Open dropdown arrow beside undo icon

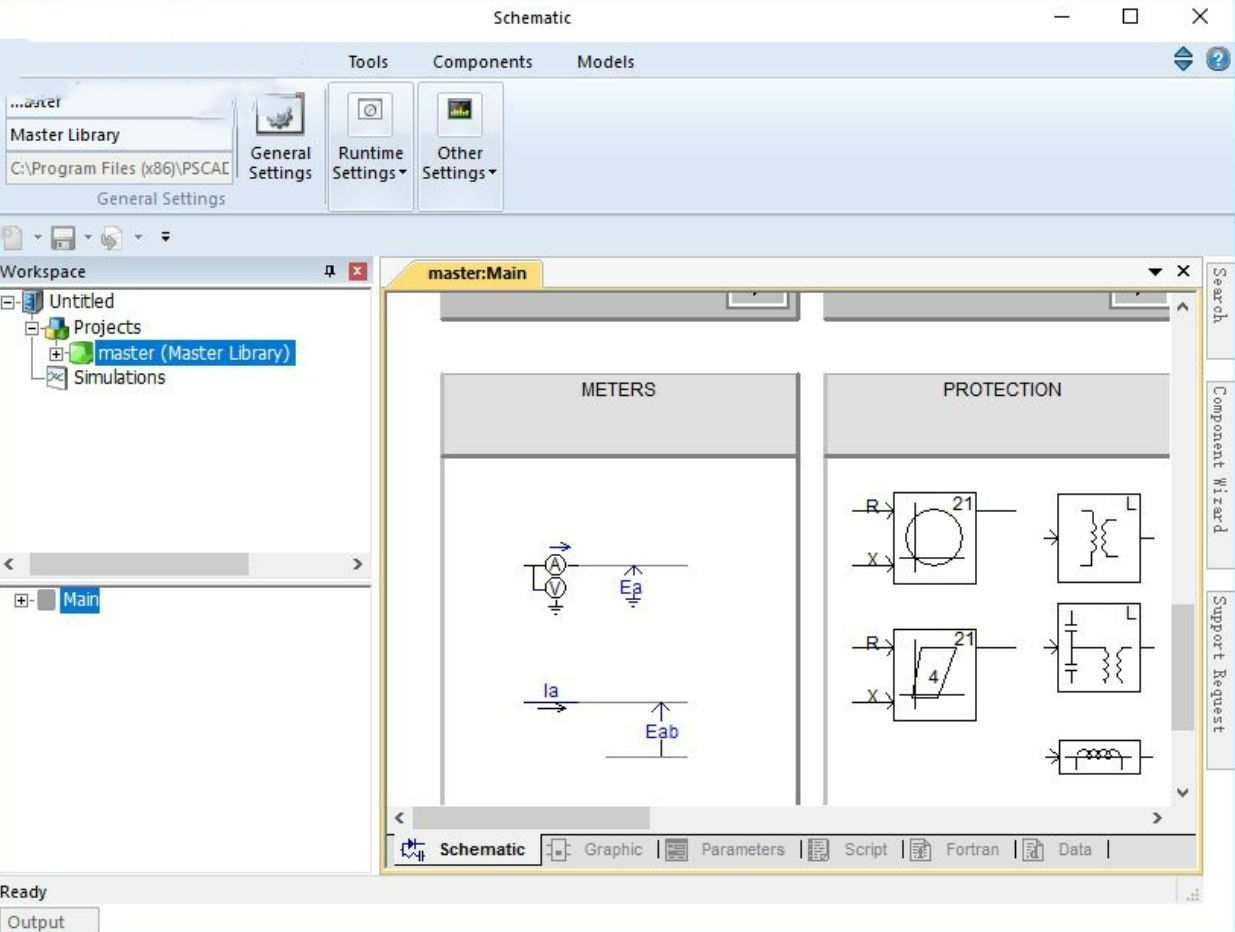coord(138,238)
